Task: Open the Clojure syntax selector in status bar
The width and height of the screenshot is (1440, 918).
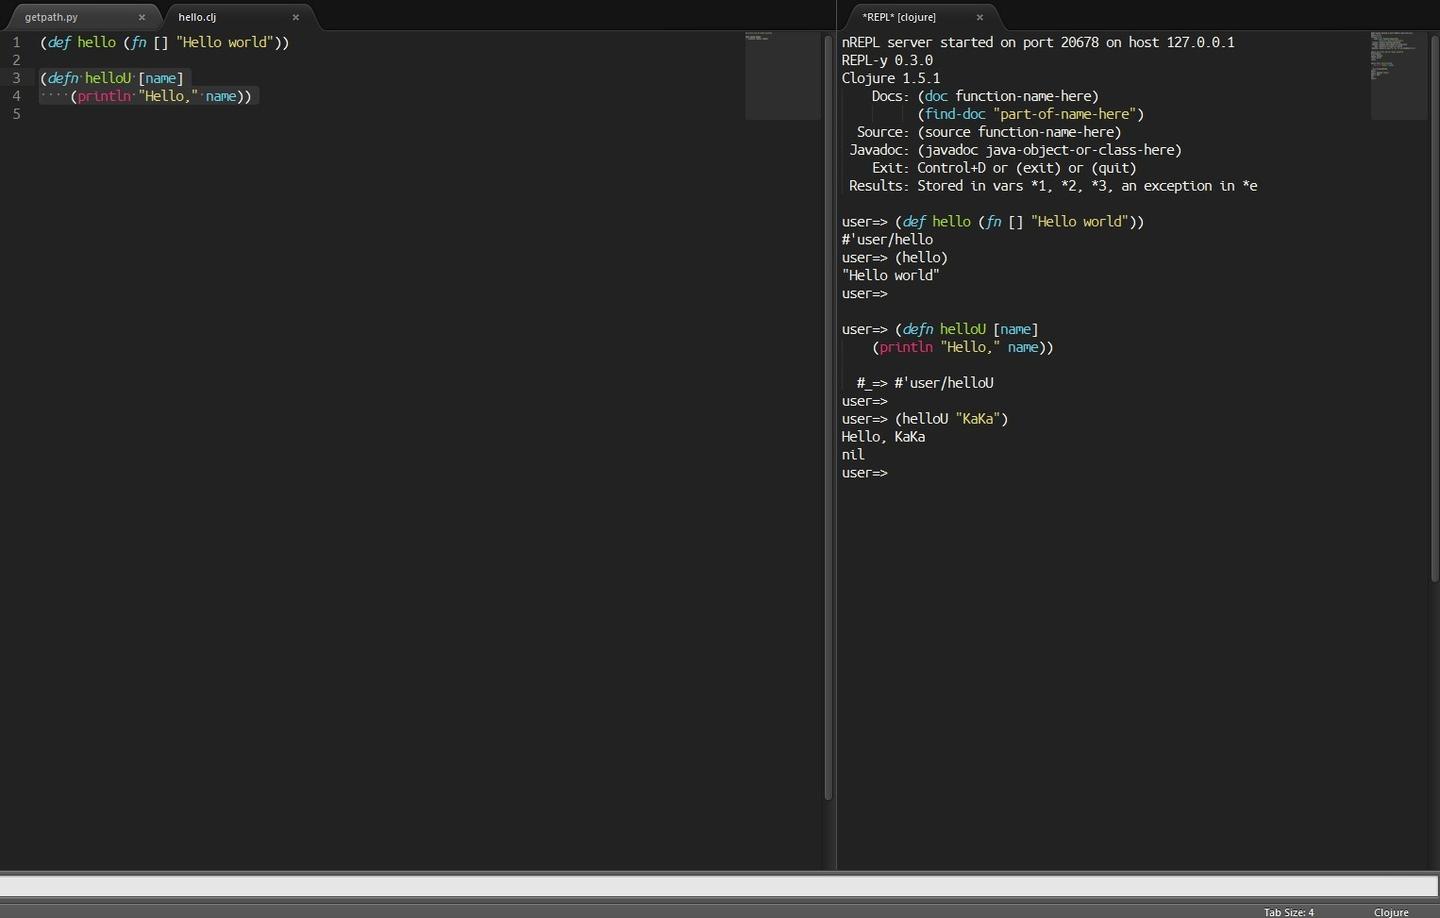Action: 1392,912
